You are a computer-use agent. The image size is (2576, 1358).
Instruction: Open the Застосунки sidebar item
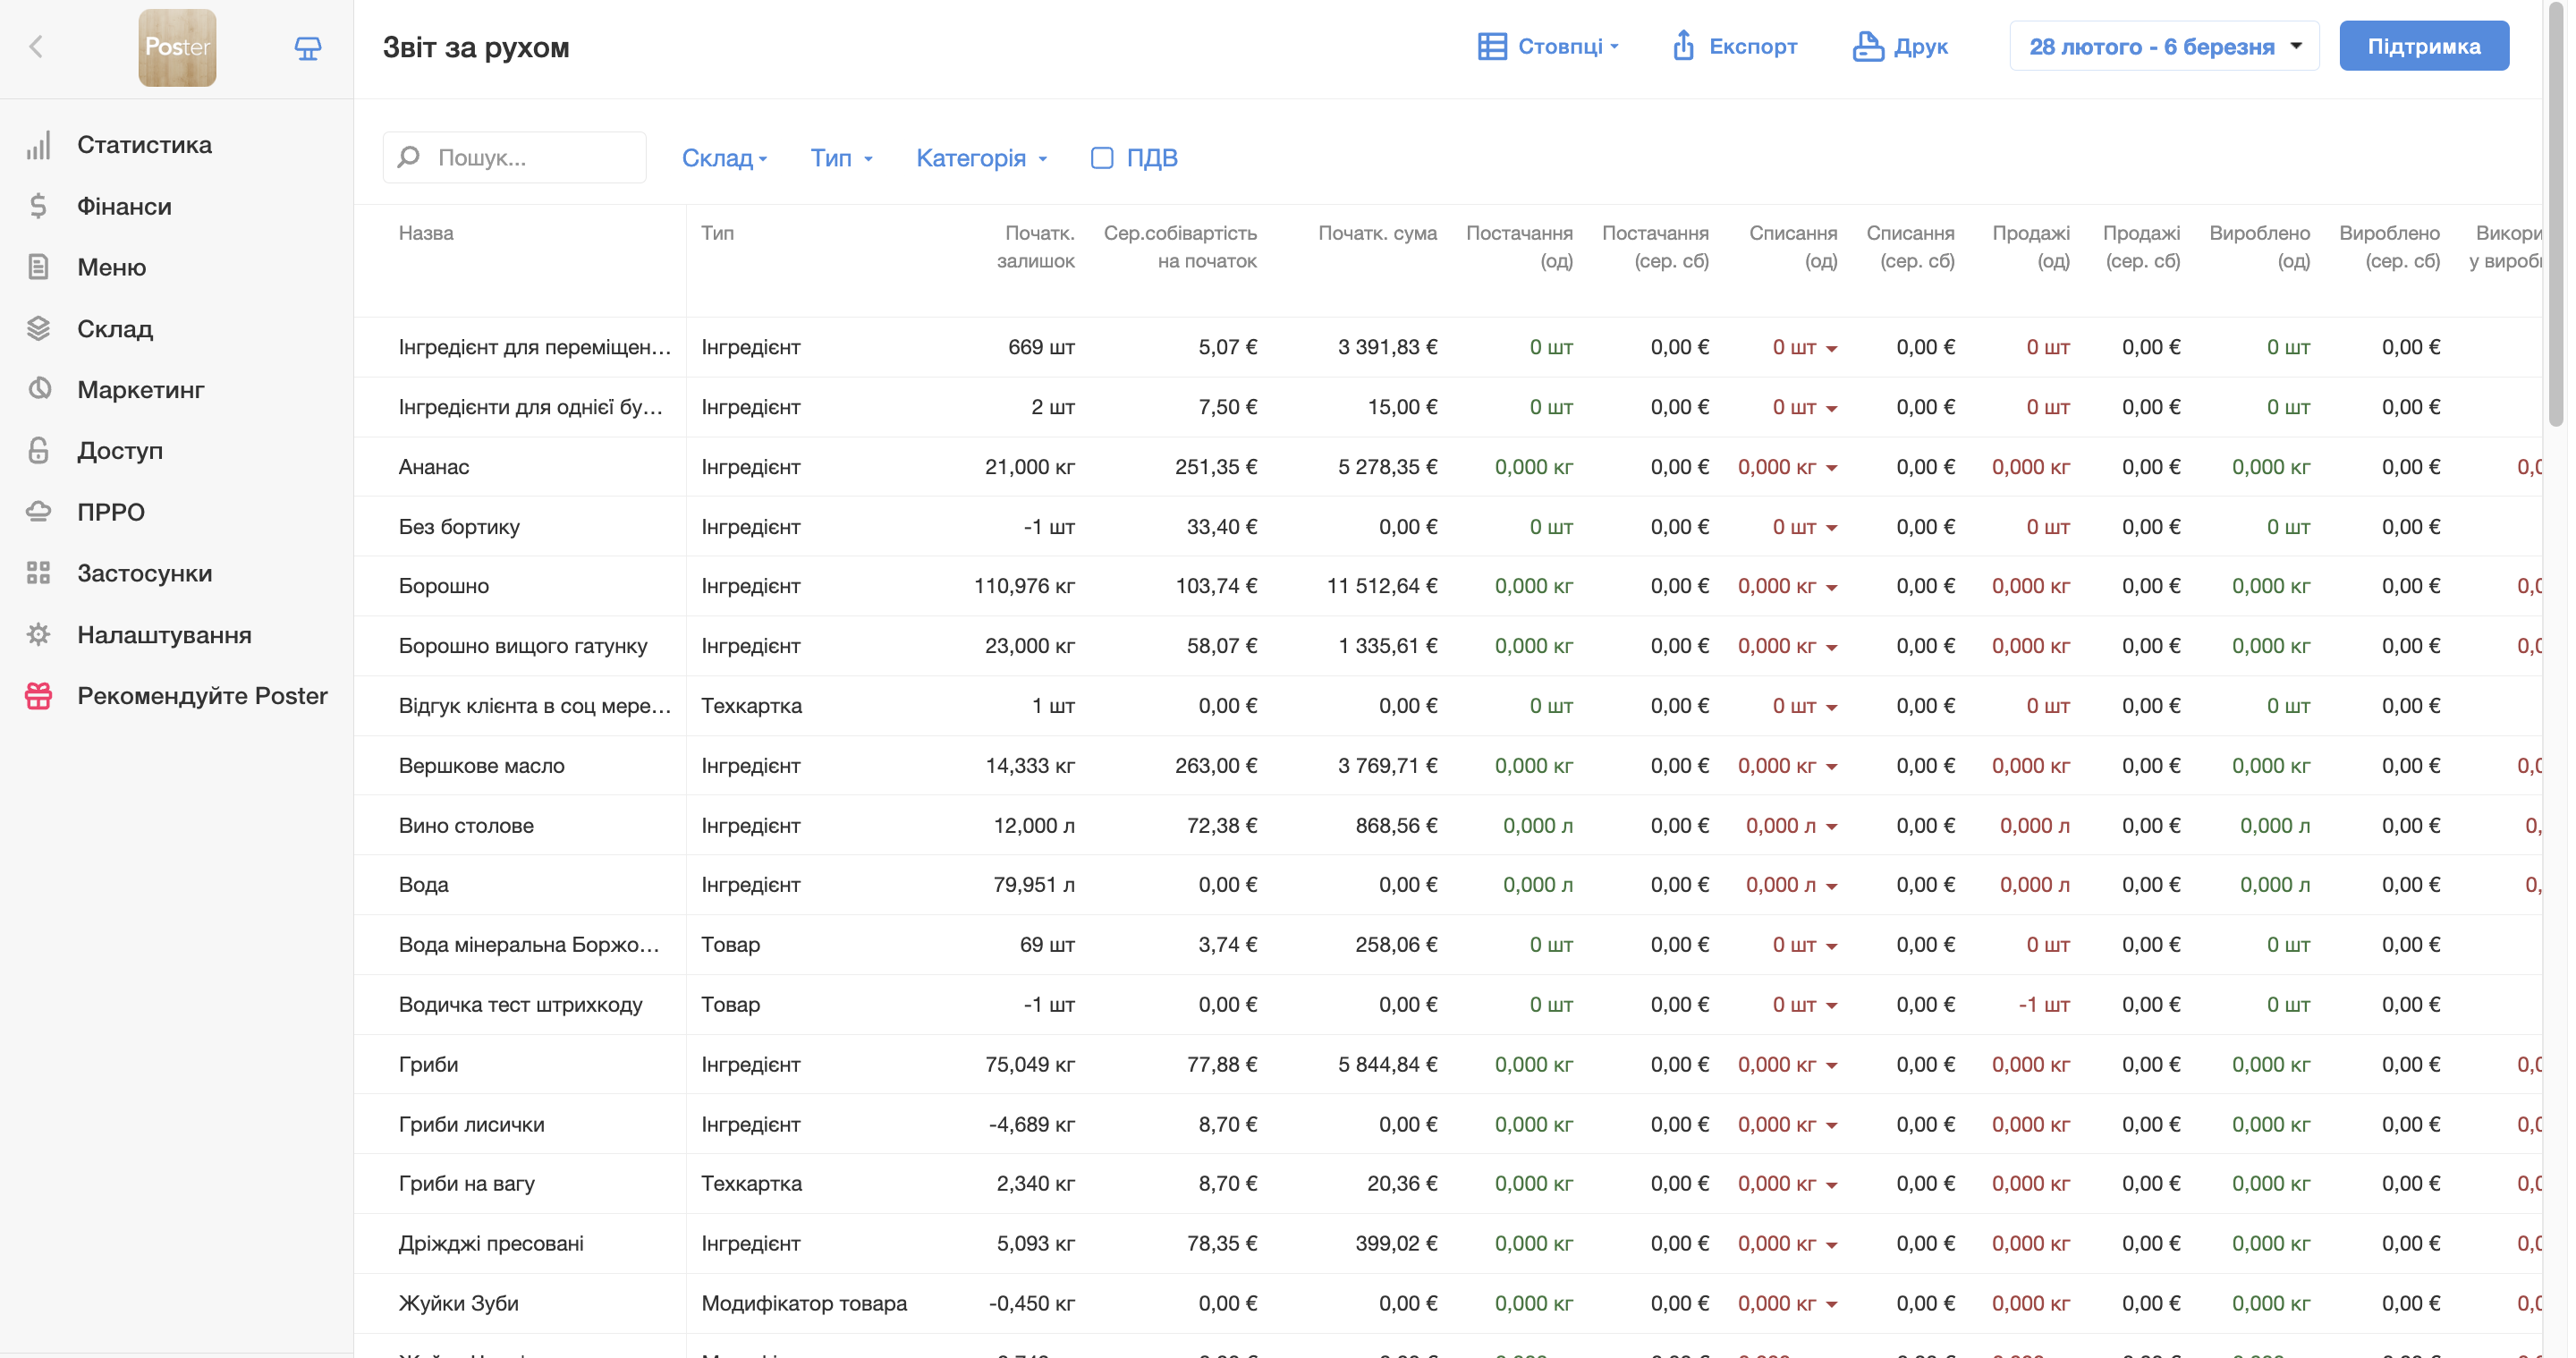coord(144,573)
